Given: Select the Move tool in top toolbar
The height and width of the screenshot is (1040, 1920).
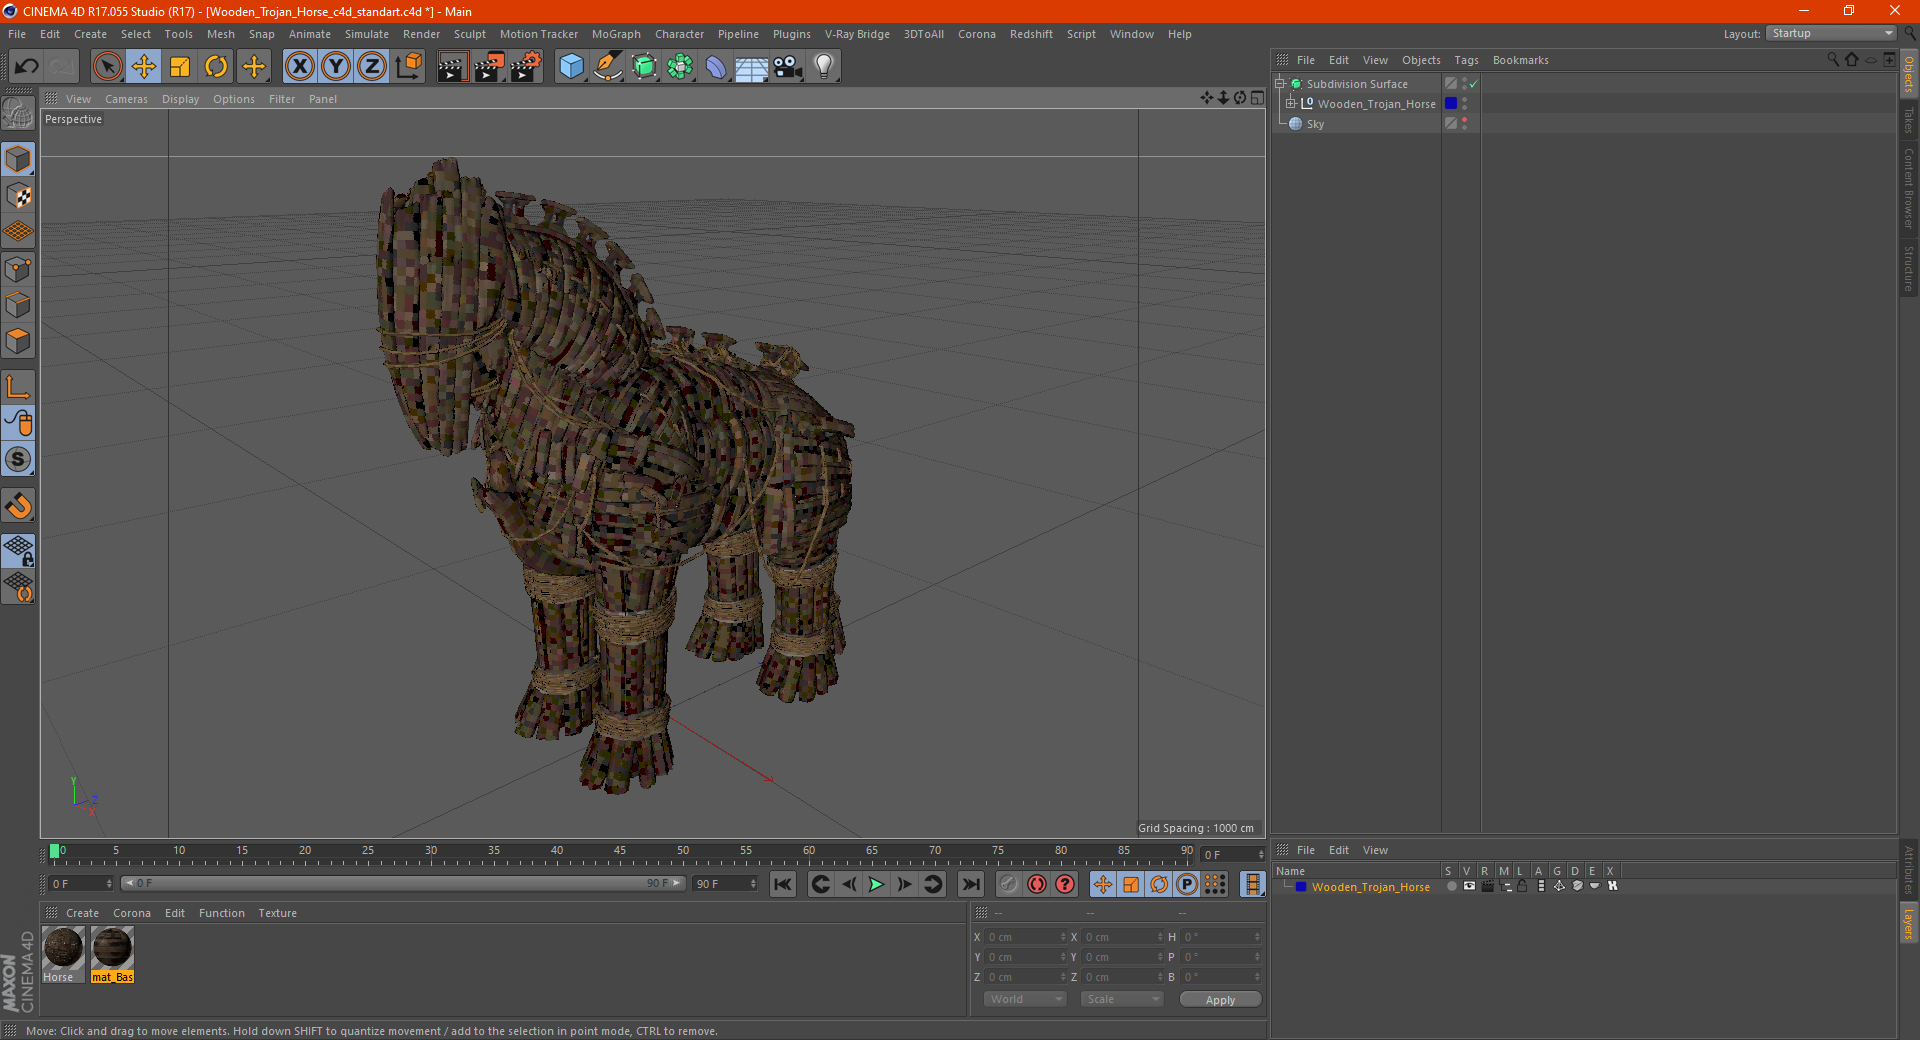Looking at the screenshot, I should 144,67.
